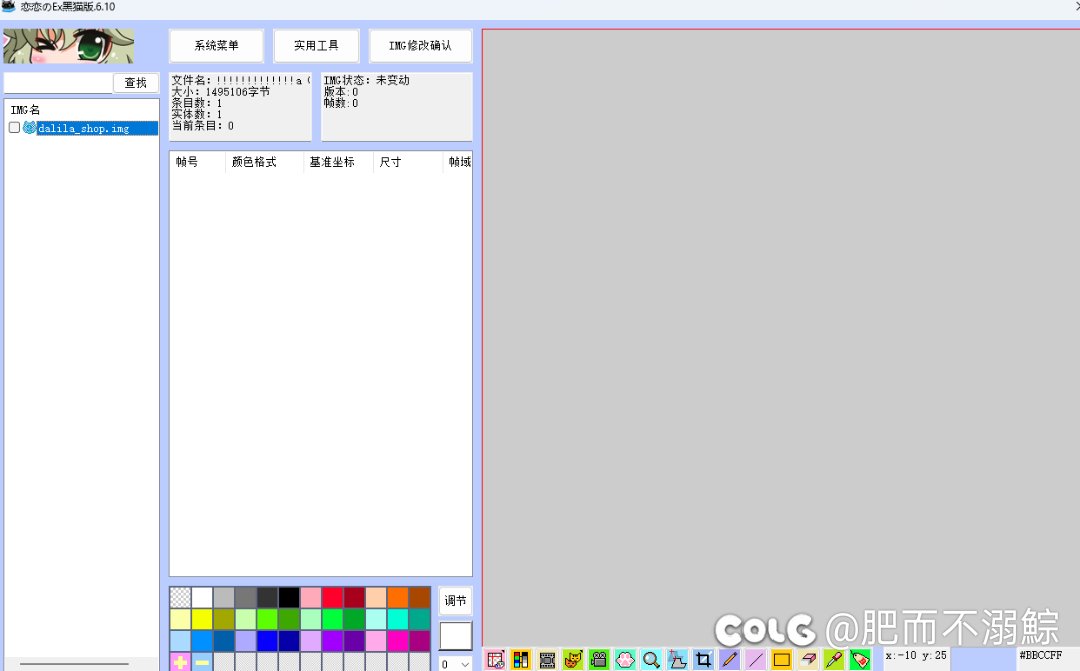Open the 实用工具 menu
The height and width of the screenshot is (671, 1080).
click(x=316, y=46)
